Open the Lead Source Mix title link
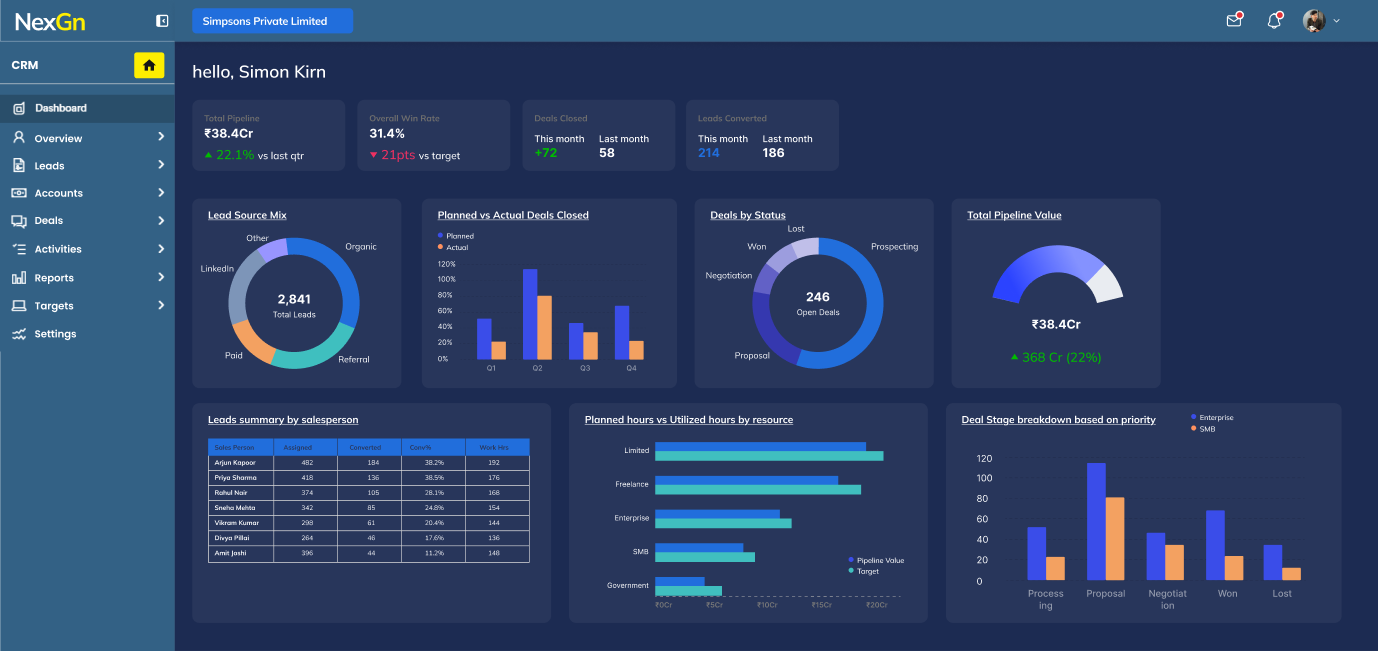Screen dimensions: 1378x651 point(247,215)
